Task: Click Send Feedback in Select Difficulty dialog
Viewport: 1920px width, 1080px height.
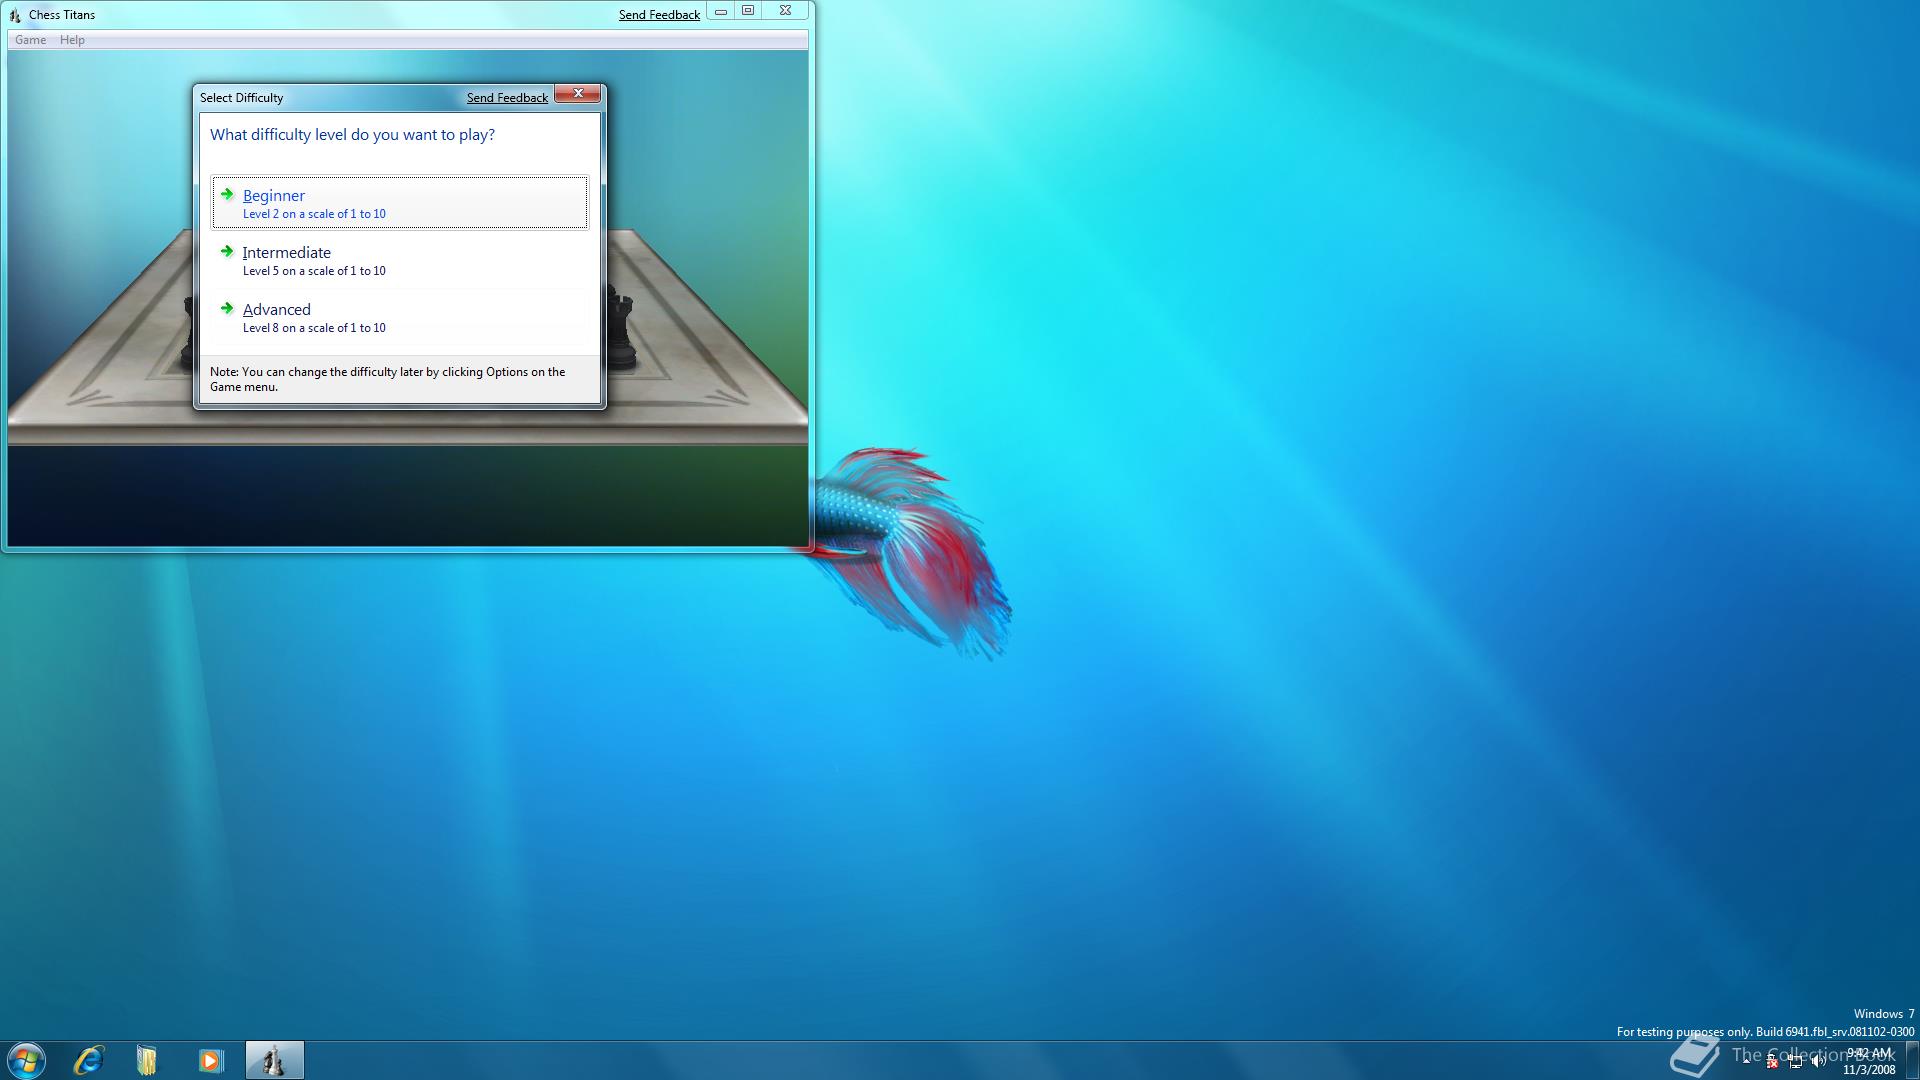Action: (x=507, y=98)
